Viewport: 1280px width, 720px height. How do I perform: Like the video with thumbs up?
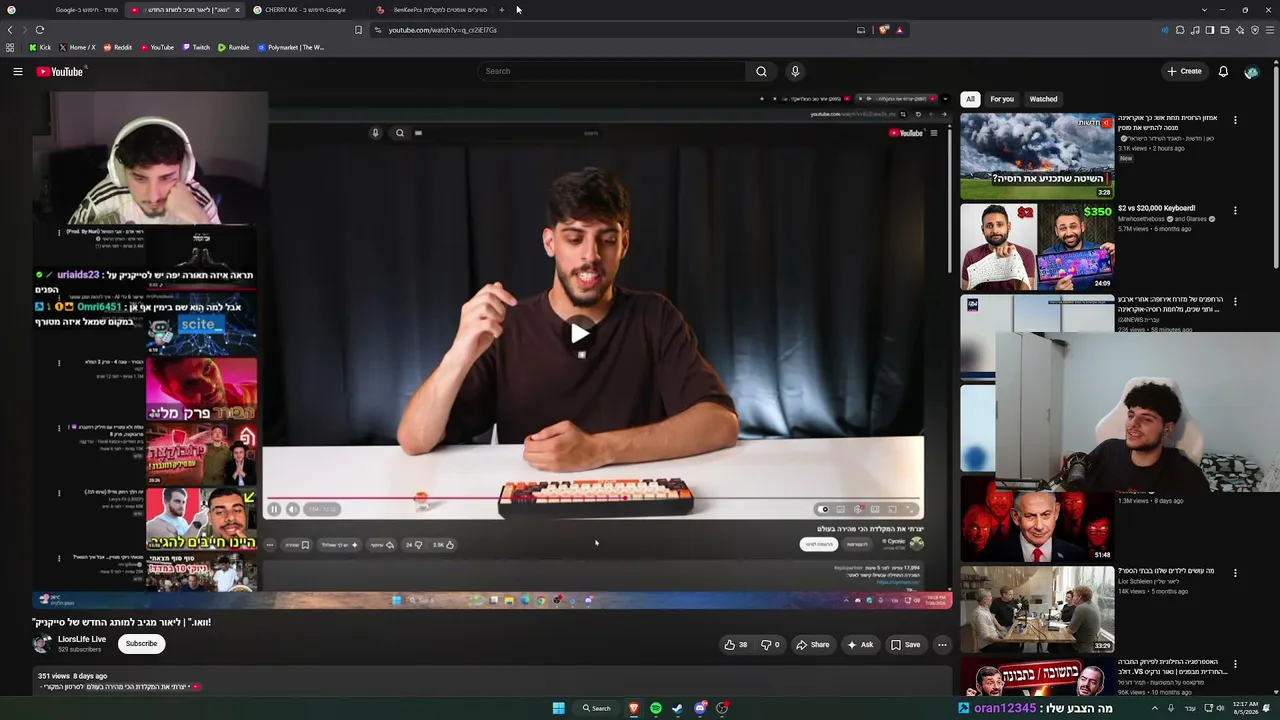point(737,645)
